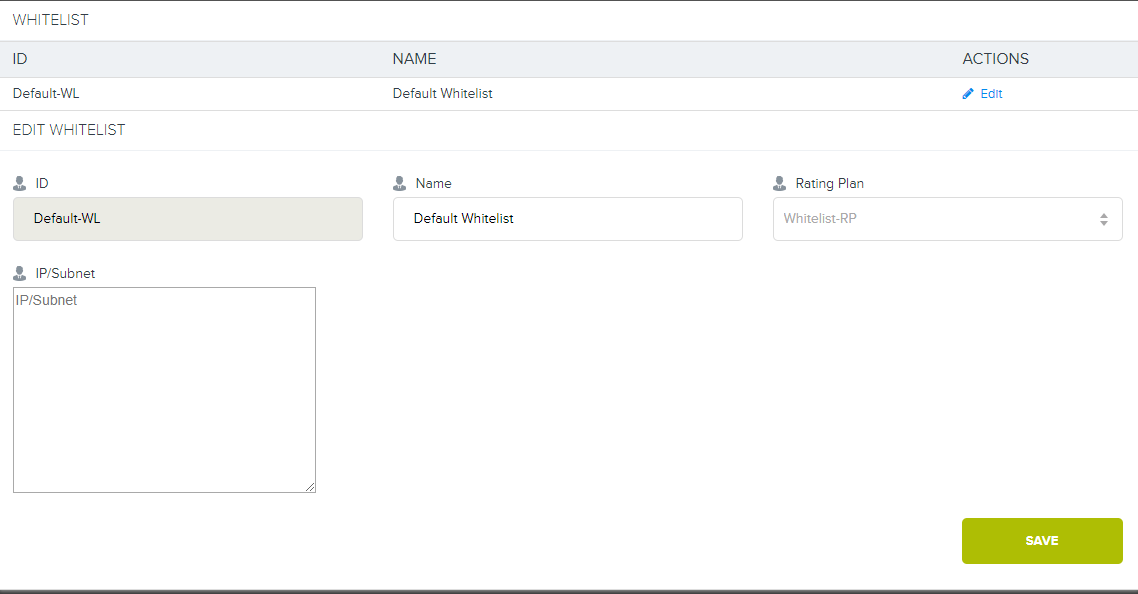Click the person icon next to ID label
1138x594 pixels.
pos(20,184)
